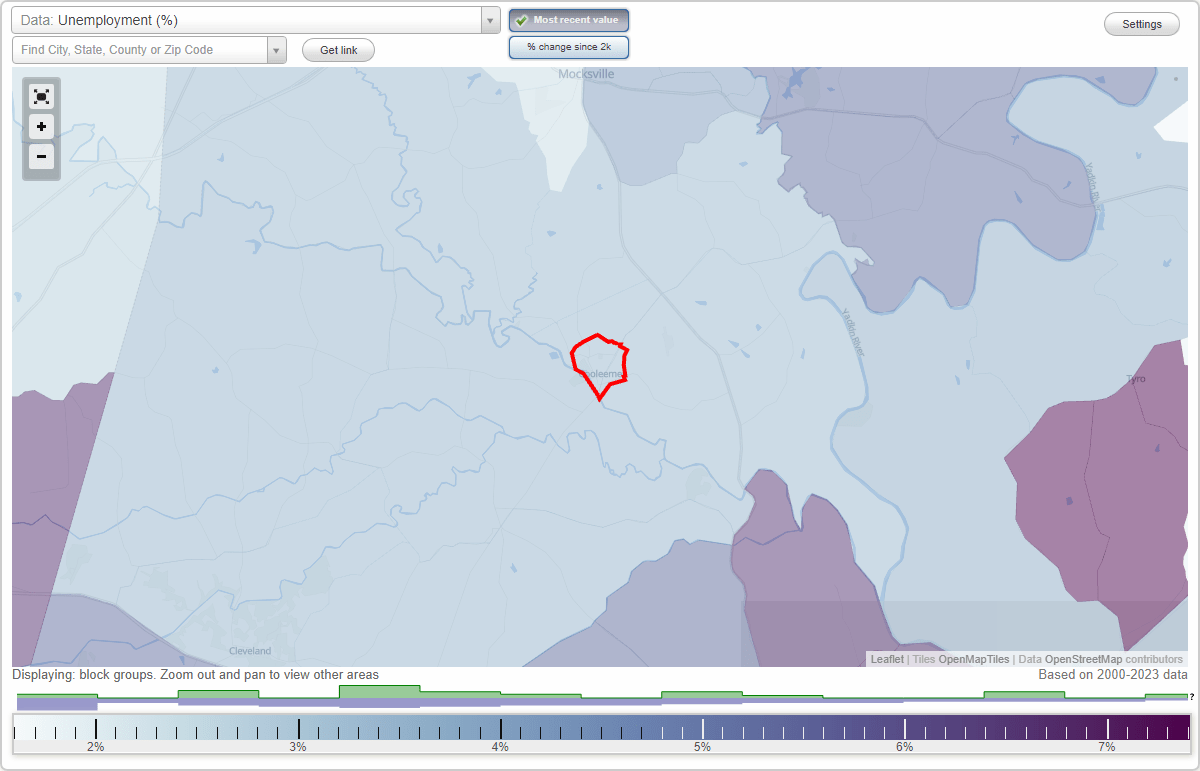
Task: Click the fit-to-extent map control icon
Action: click(x=41, y=96)
